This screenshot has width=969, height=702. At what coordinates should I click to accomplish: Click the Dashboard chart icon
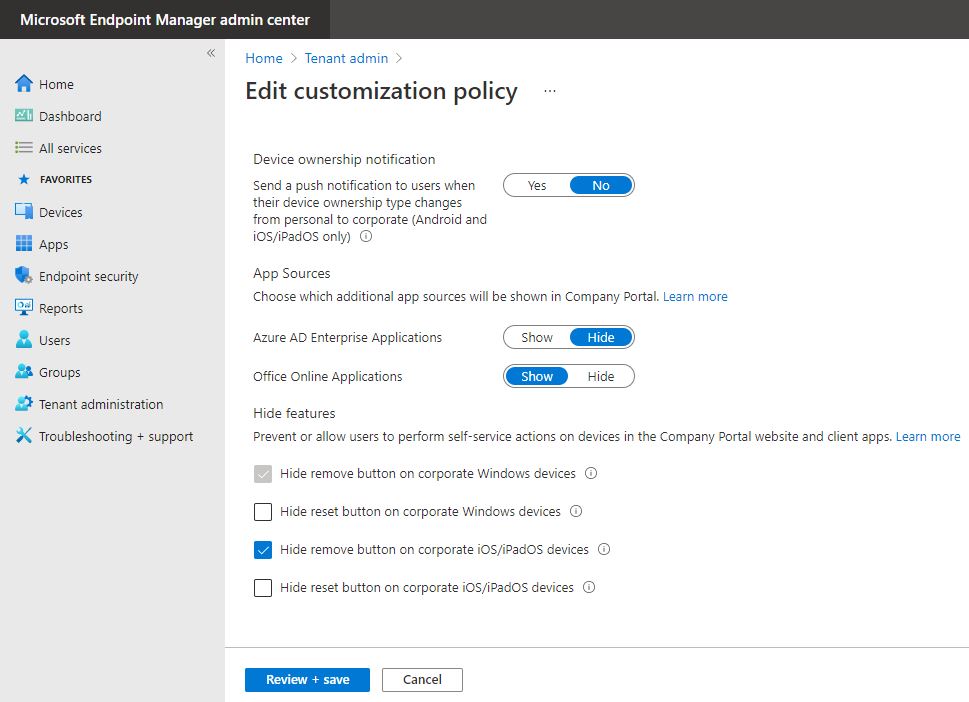(x=23, y=116)
